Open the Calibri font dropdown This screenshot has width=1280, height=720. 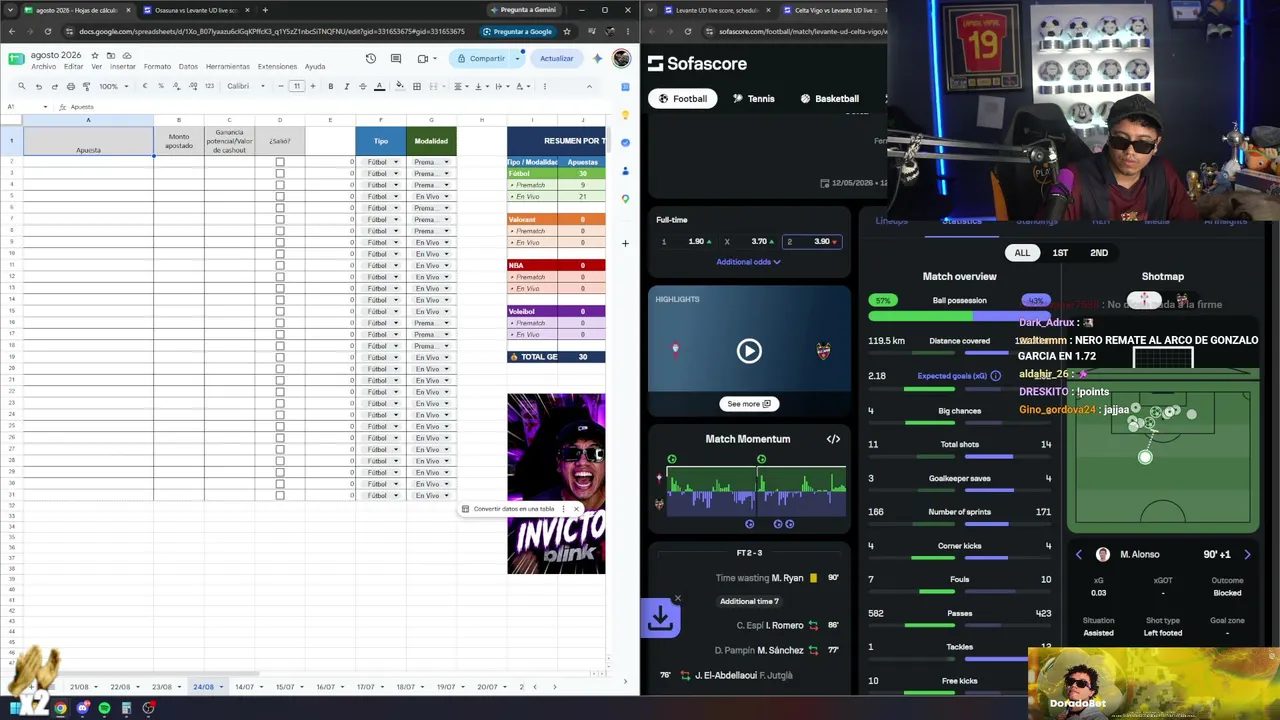click(x=244, y=86)
